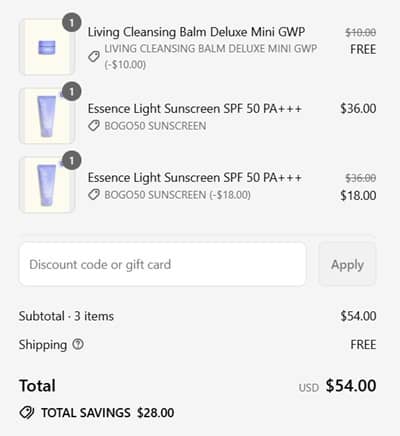Click the tag icon beside BOGO50 SUNSCREEN (-$18.00)
The height and width of the screenshot is (436, 400).
[x=94, y=195]
